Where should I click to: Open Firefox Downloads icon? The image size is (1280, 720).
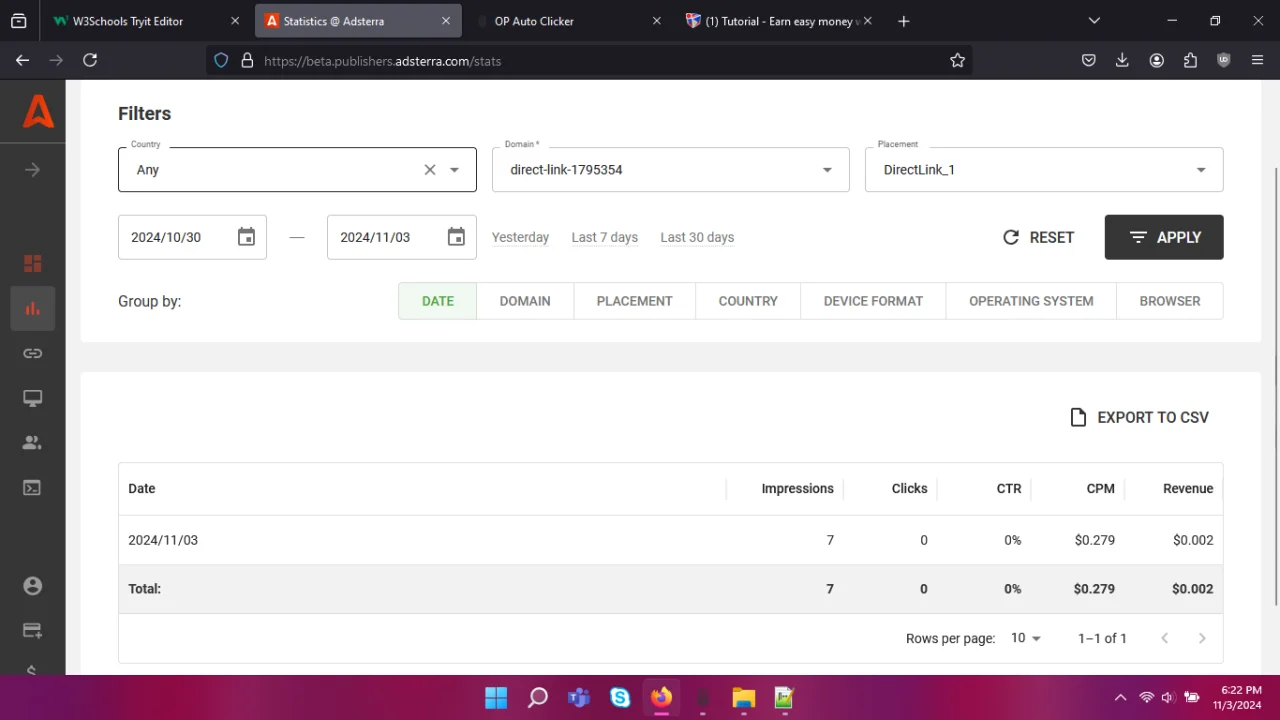1122,60
